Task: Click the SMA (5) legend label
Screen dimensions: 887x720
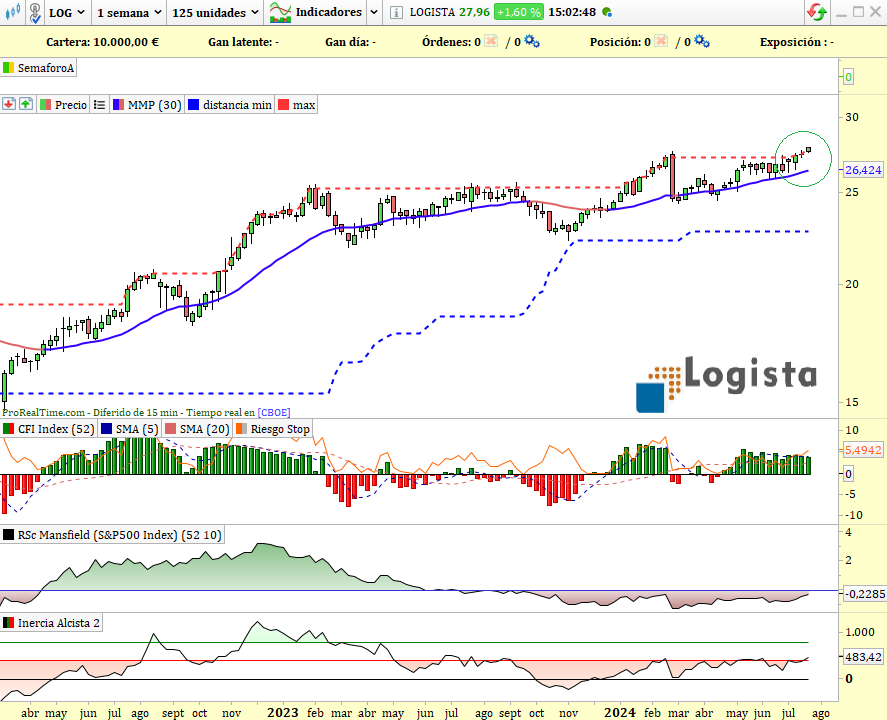Action: click(x=130, y=429)
